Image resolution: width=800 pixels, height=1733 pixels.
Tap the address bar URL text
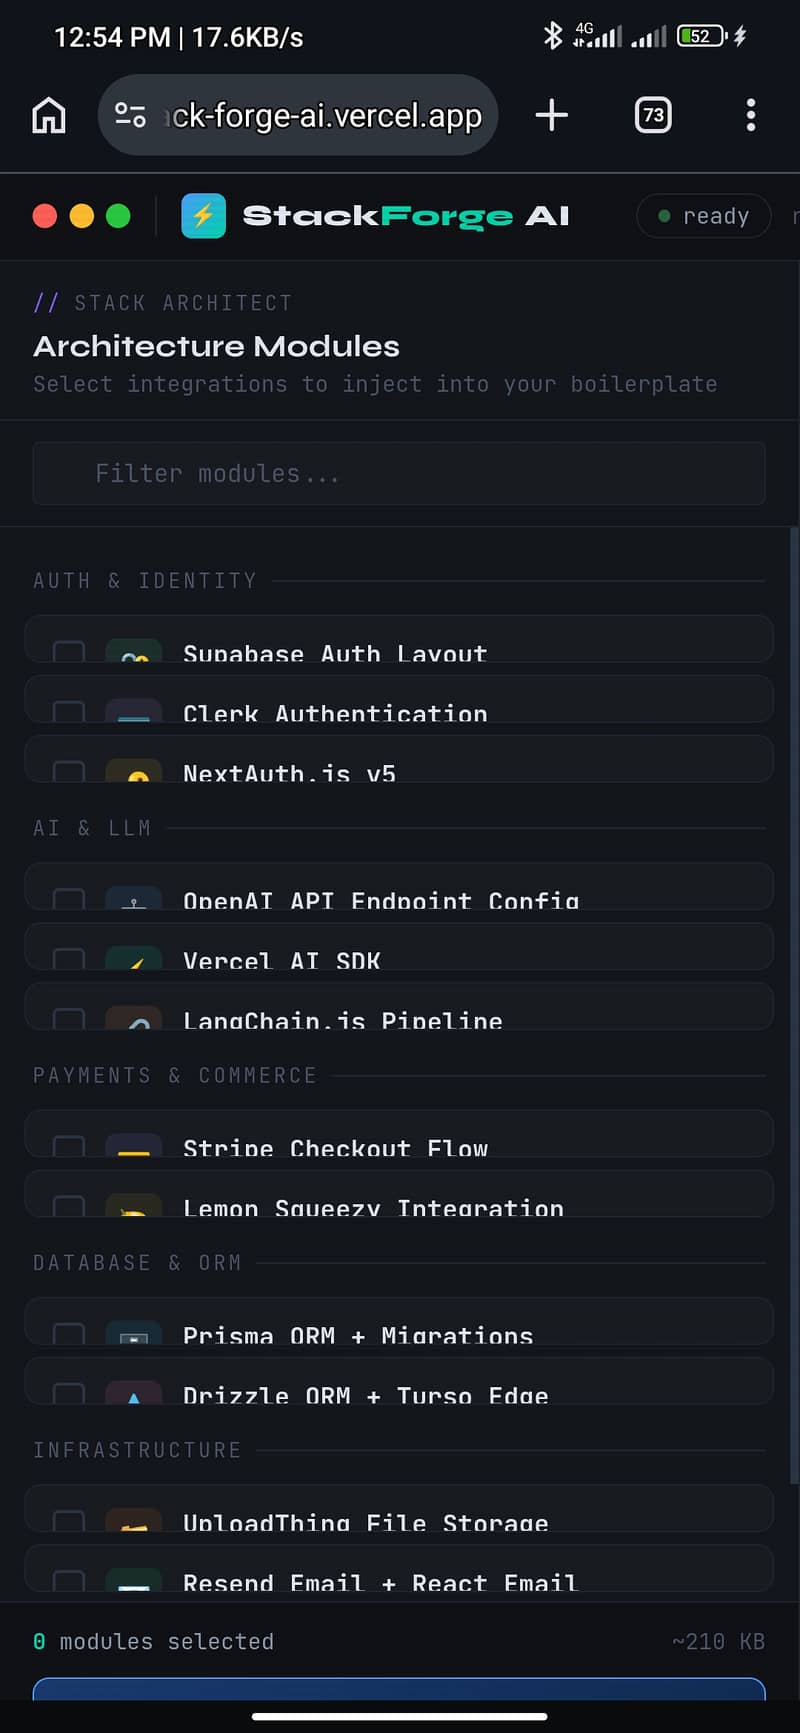tap(325, 116)
